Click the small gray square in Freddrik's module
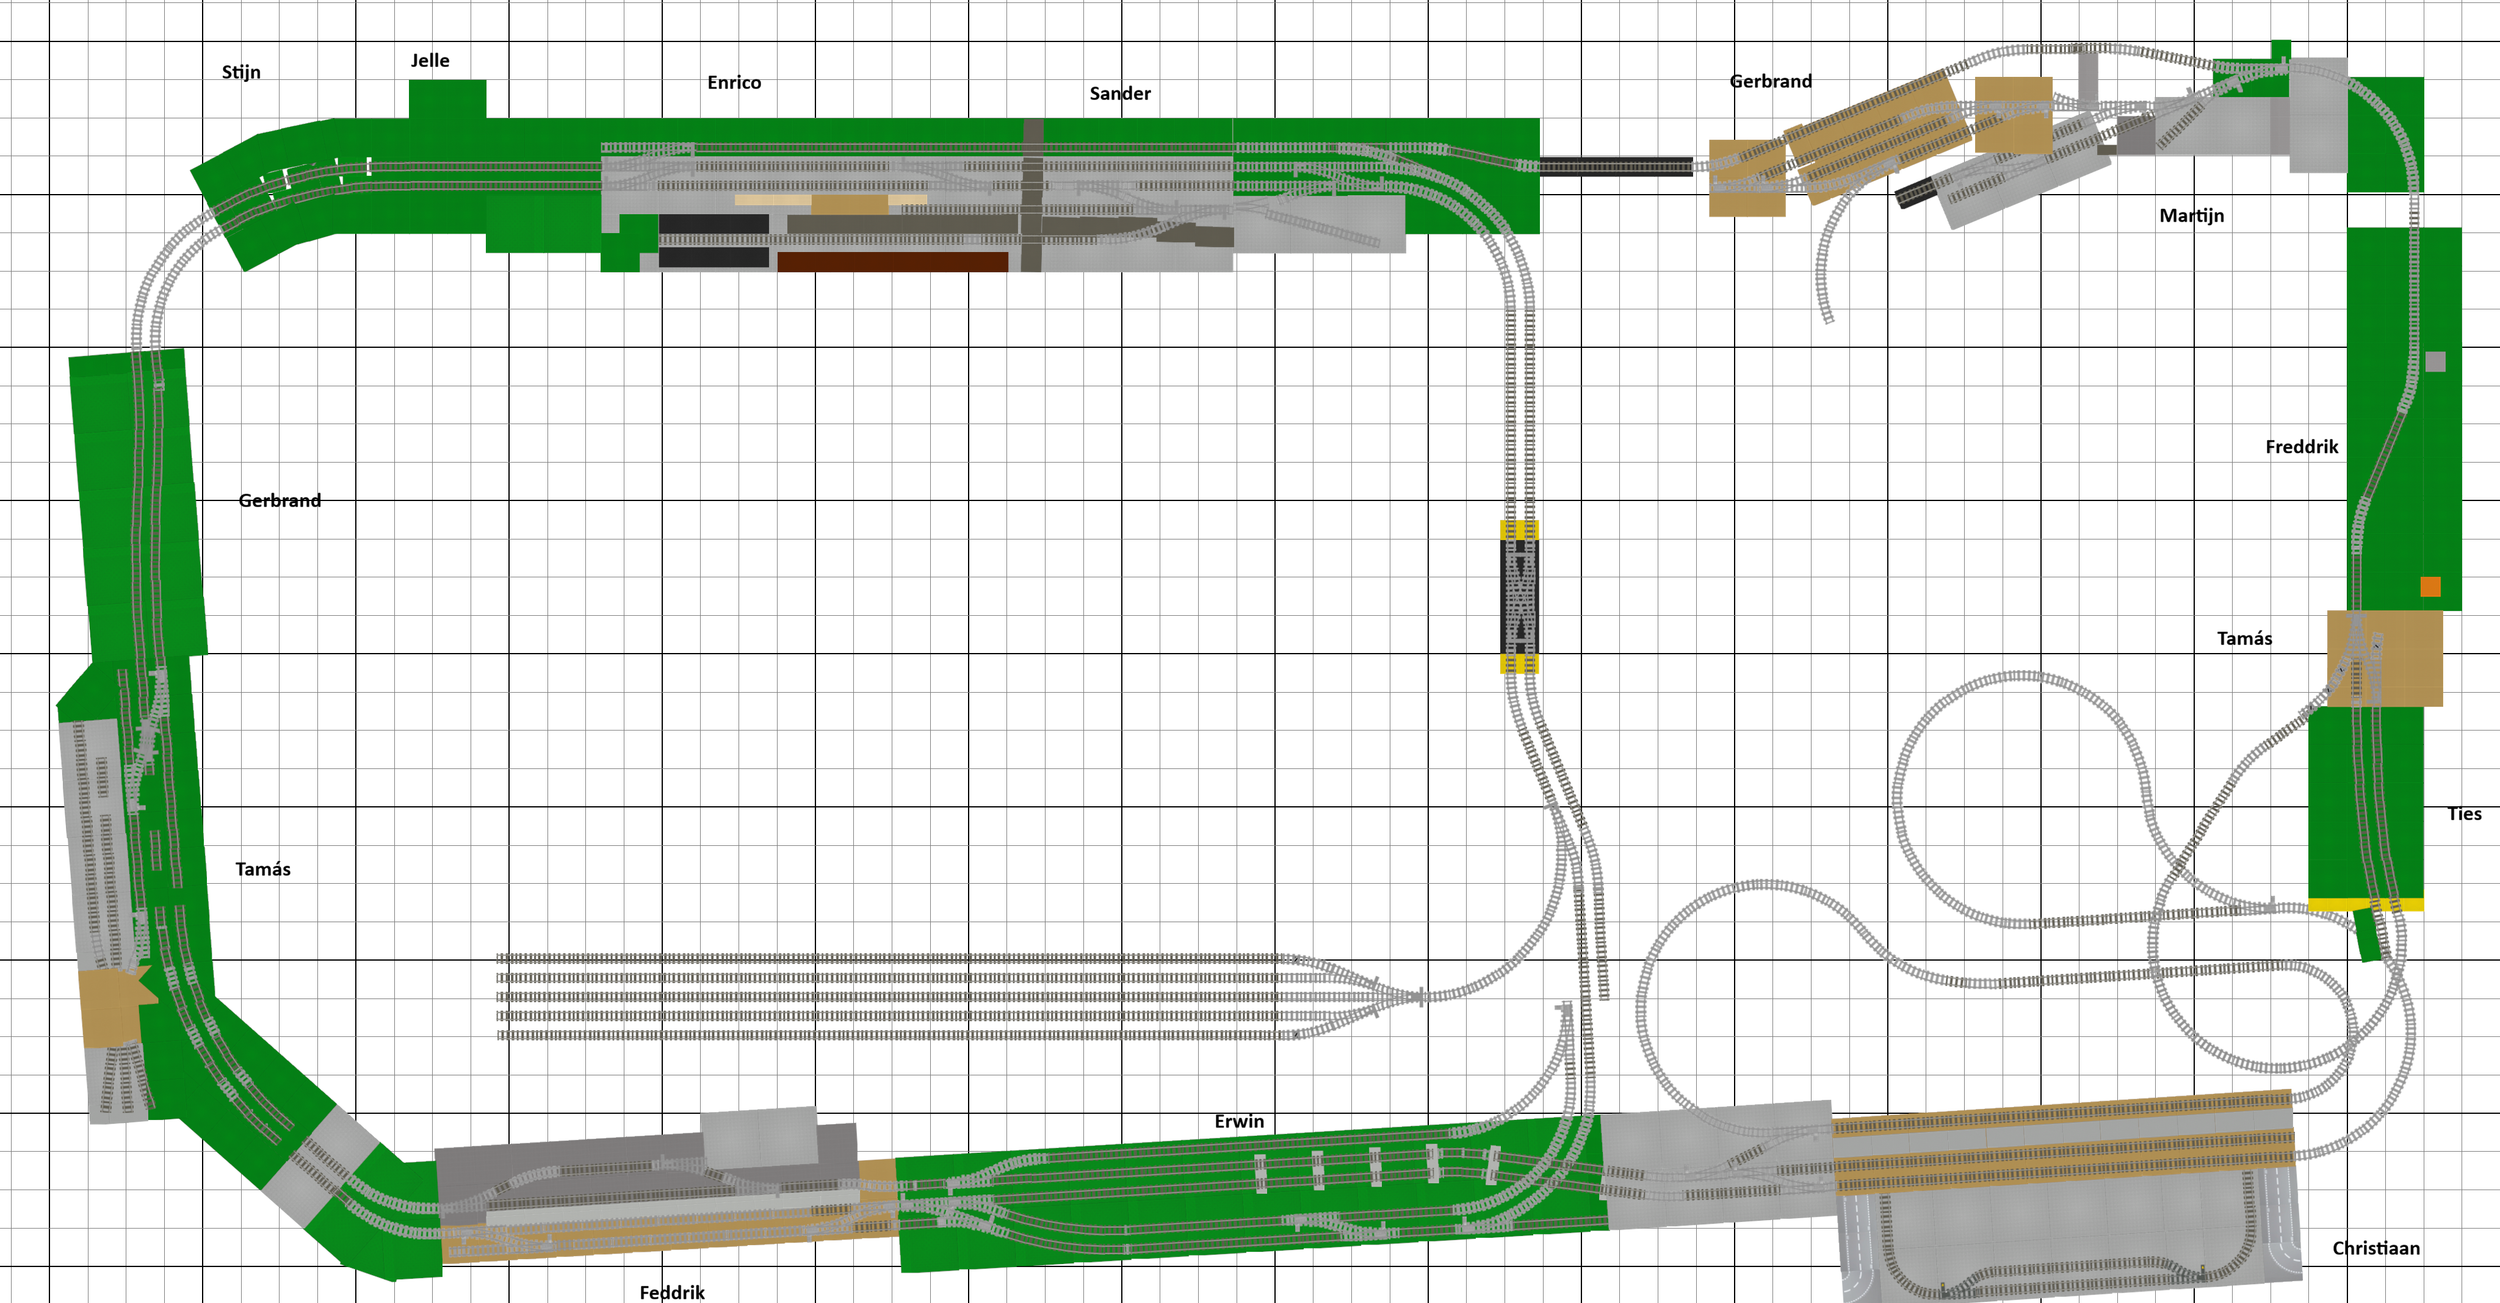Screen dimensions: 2500x1303 pyautogui.click(x=2435, y=362)
